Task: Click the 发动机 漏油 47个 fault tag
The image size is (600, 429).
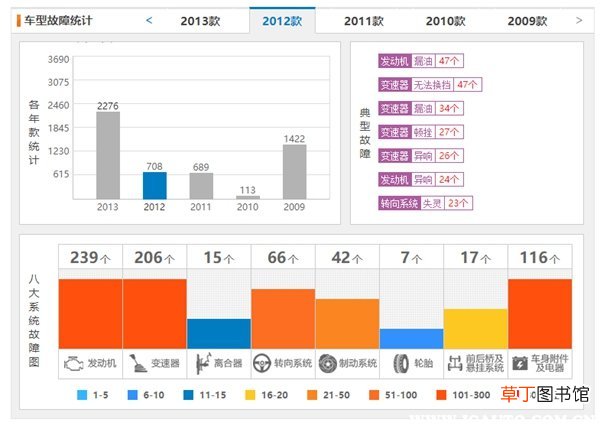Action: point(421,61)
